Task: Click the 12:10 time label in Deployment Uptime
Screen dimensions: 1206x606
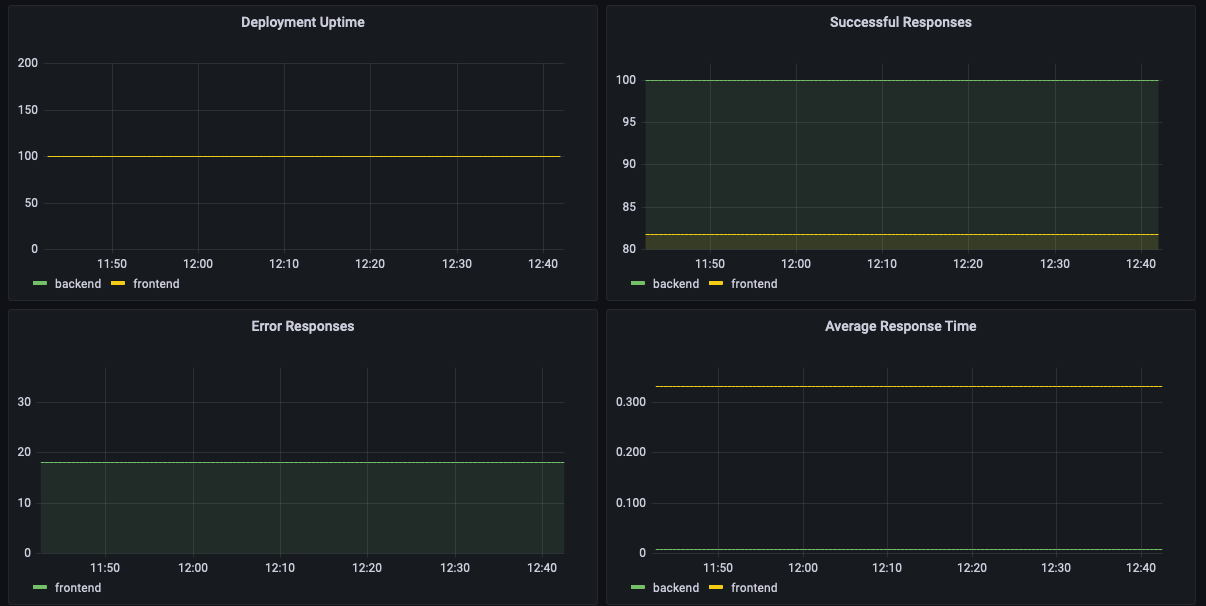Action: click(283, 263)
